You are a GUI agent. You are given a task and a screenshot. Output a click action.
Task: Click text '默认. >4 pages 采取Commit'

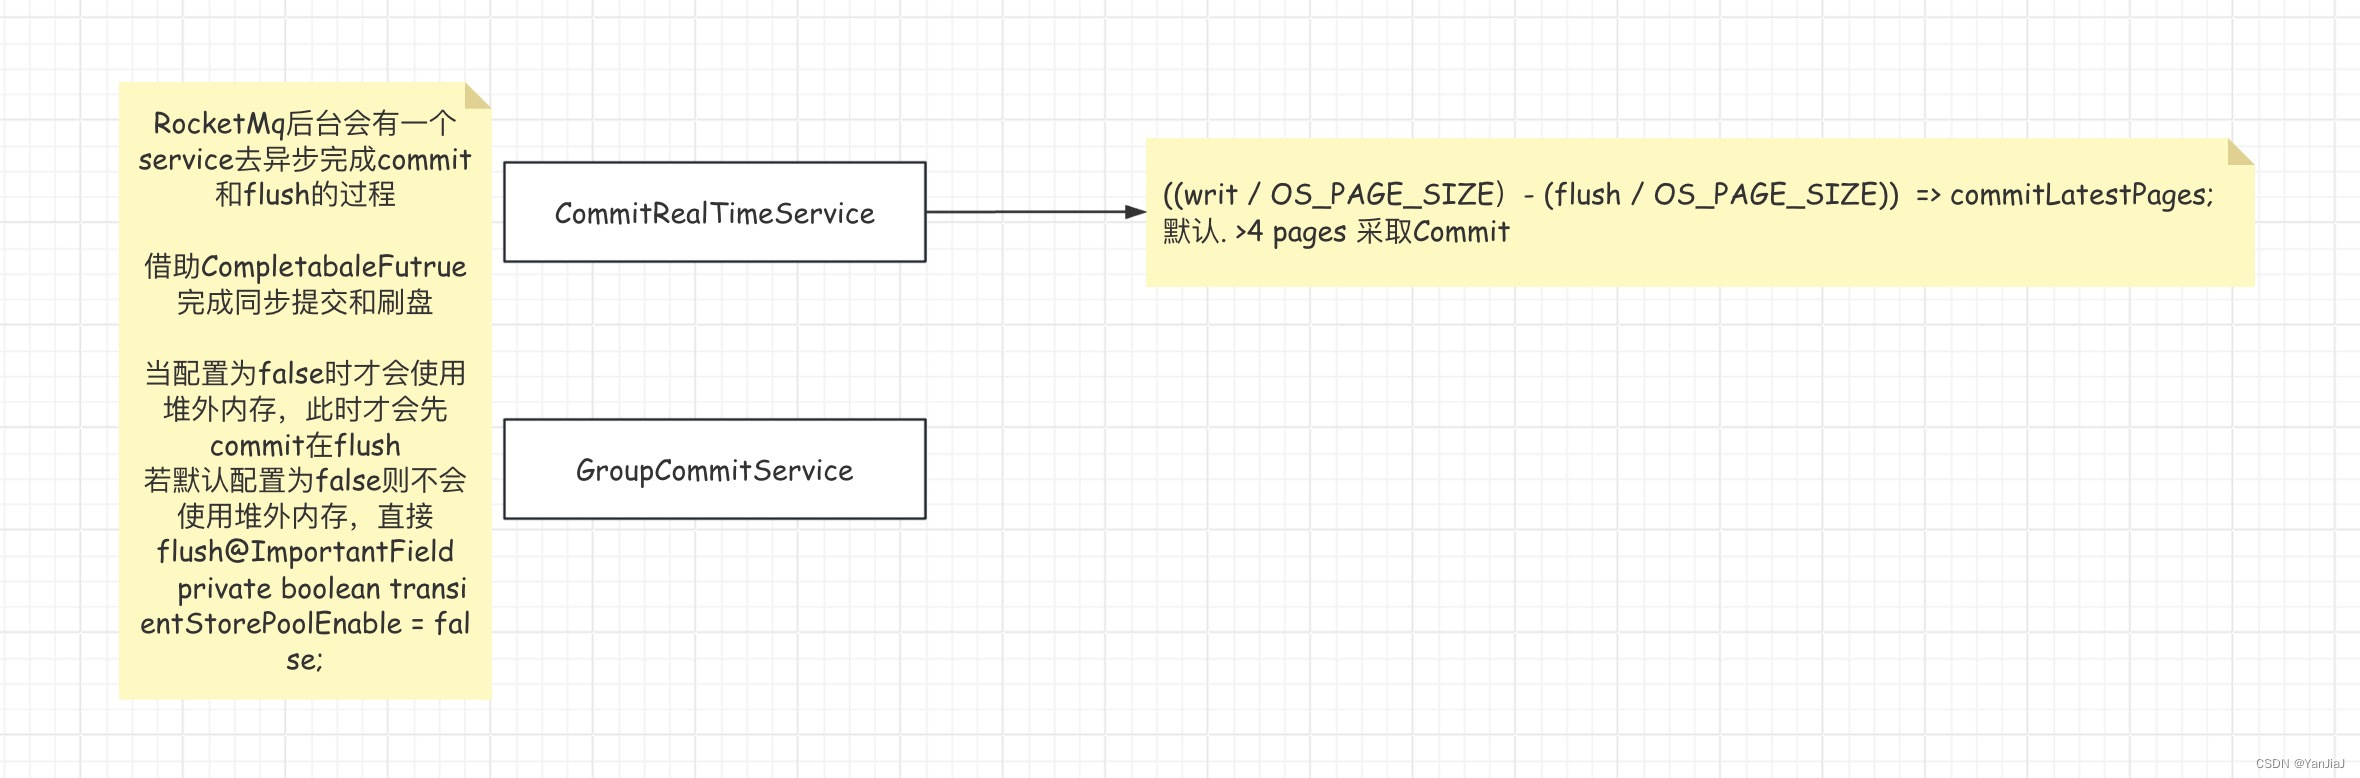click(x=1336, y=232)
